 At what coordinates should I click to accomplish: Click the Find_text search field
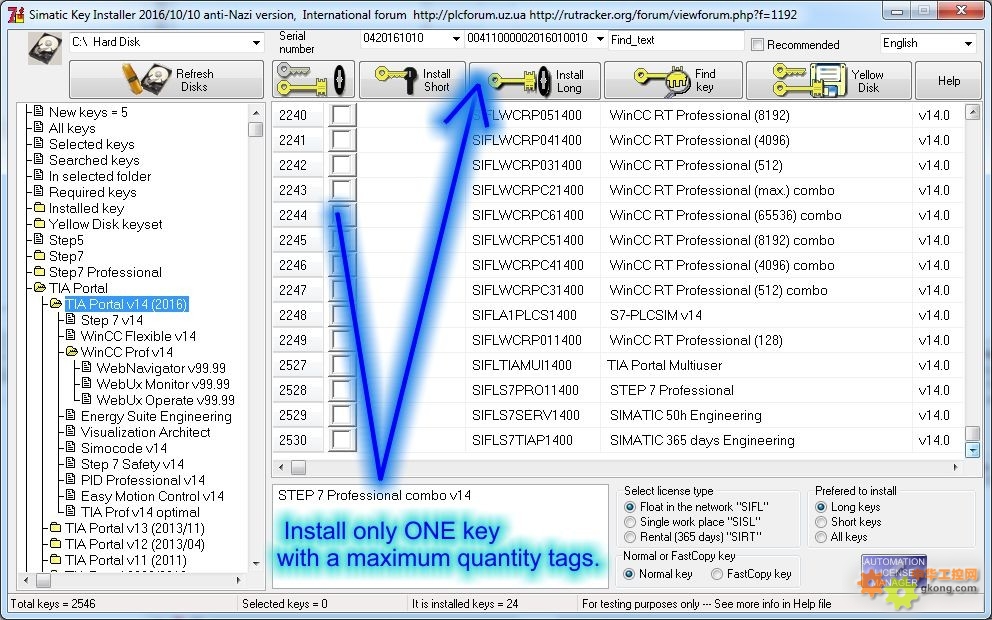coord(676,40)
